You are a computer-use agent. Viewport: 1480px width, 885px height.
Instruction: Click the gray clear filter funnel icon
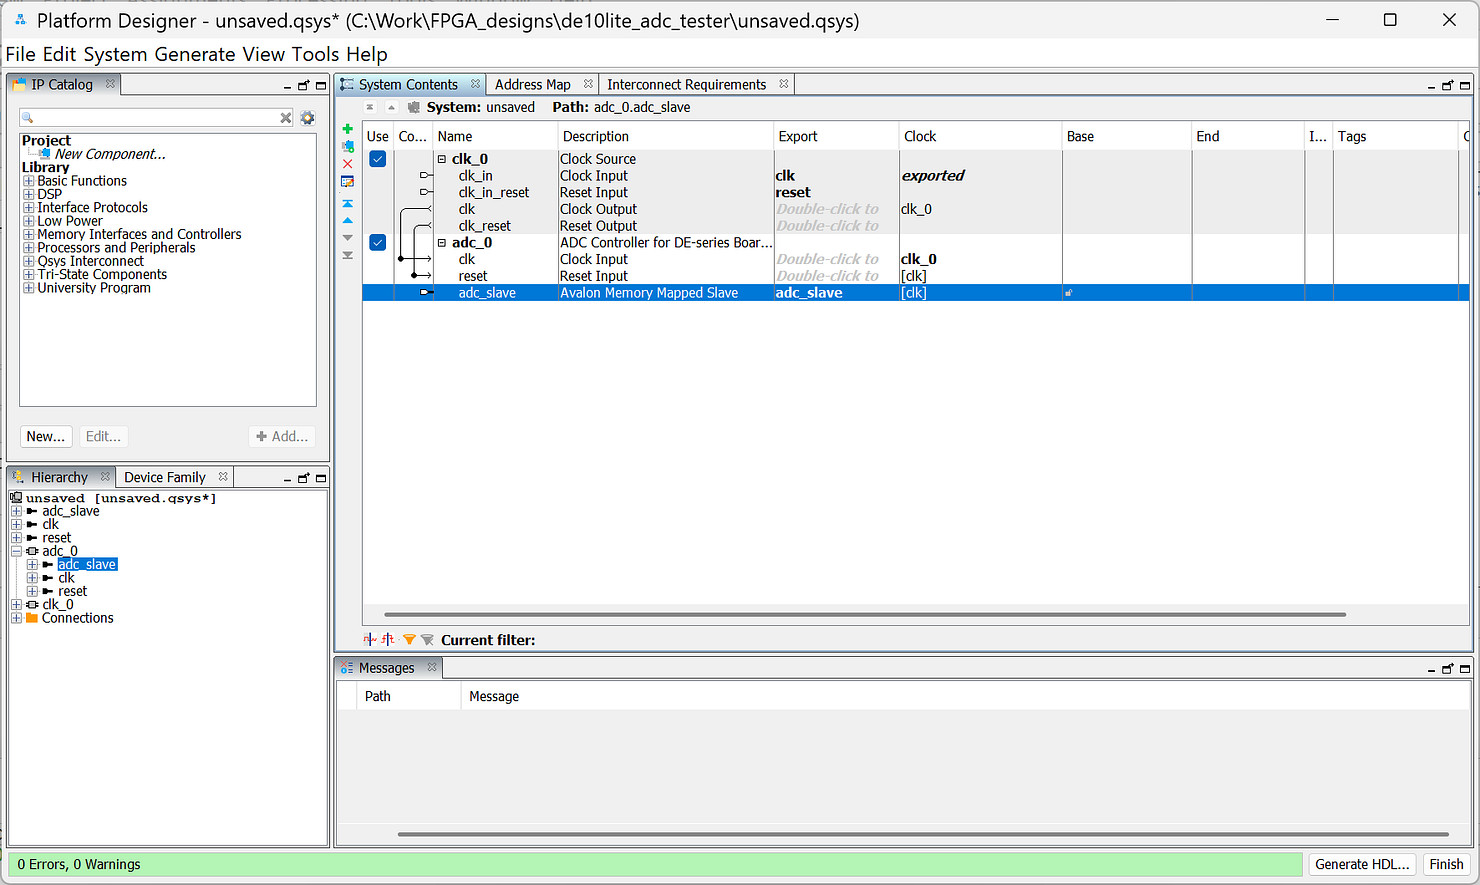[x=427, y=640]
